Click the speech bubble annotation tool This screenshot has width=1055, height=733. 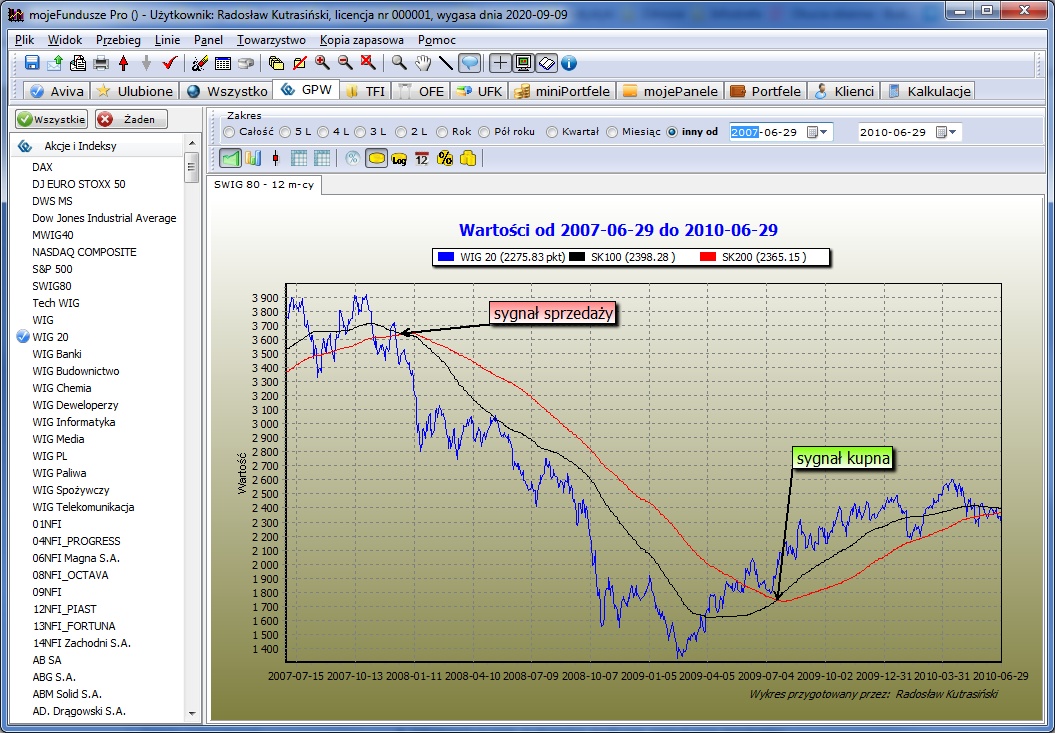[469, 63]
